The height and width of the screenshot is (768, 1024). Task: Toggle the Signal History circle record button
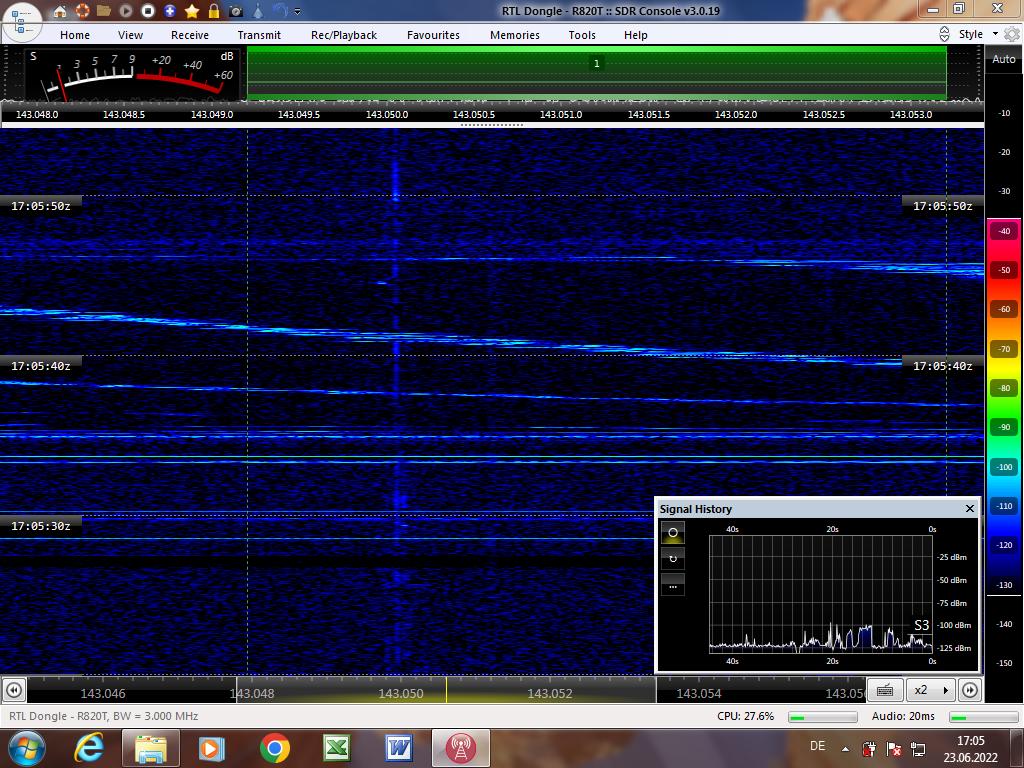click(x=673, y=533)
